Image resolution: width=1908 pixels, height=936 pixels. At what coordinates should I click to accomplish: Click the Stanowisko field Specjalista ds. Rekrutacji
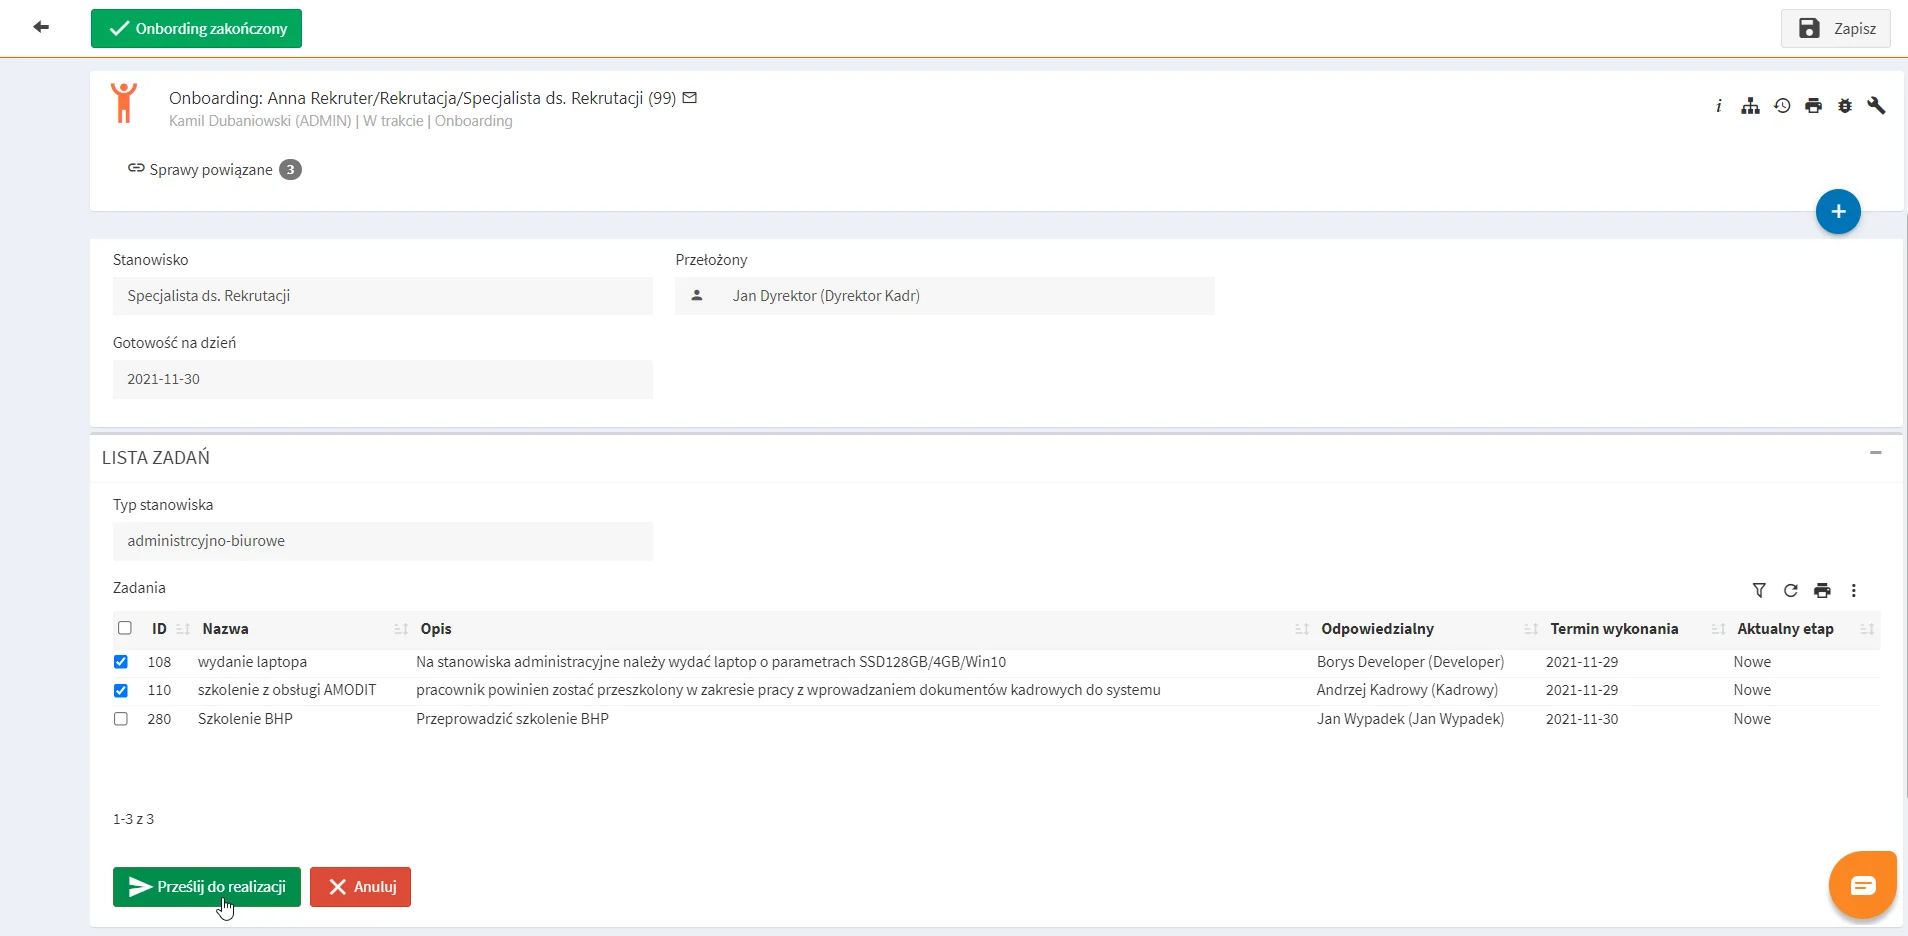(x=383, y=296)
